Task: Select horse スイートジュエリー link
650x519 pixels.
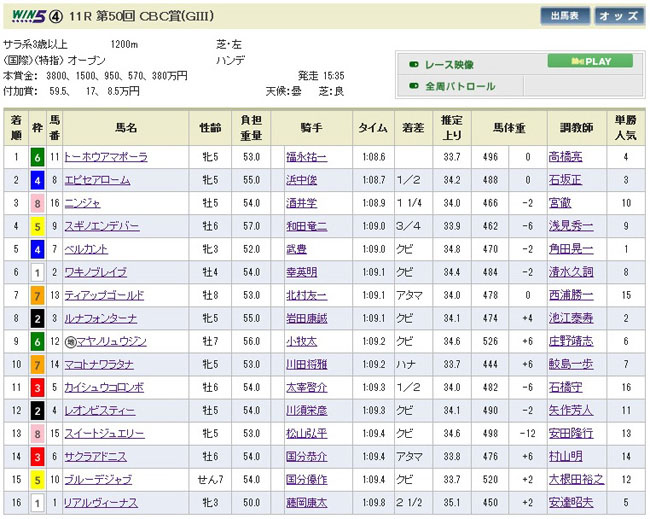Action: pyautogui.click(x=104, y=433)
